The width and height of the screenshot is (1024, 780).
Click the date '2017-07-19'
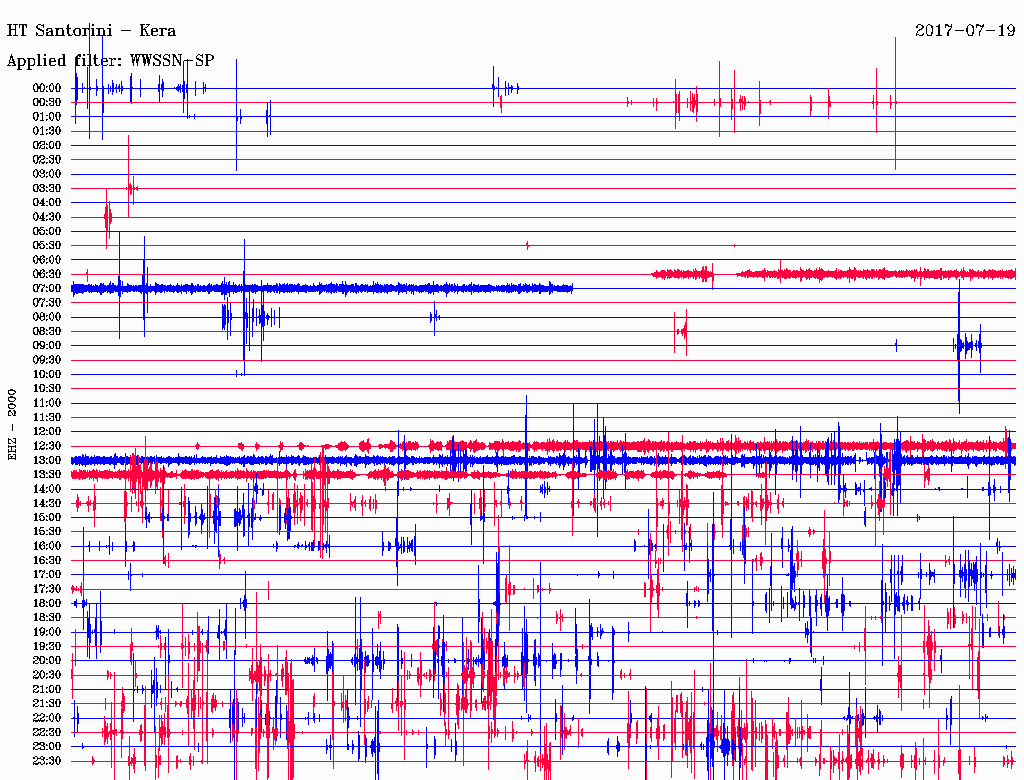[965, 31]
